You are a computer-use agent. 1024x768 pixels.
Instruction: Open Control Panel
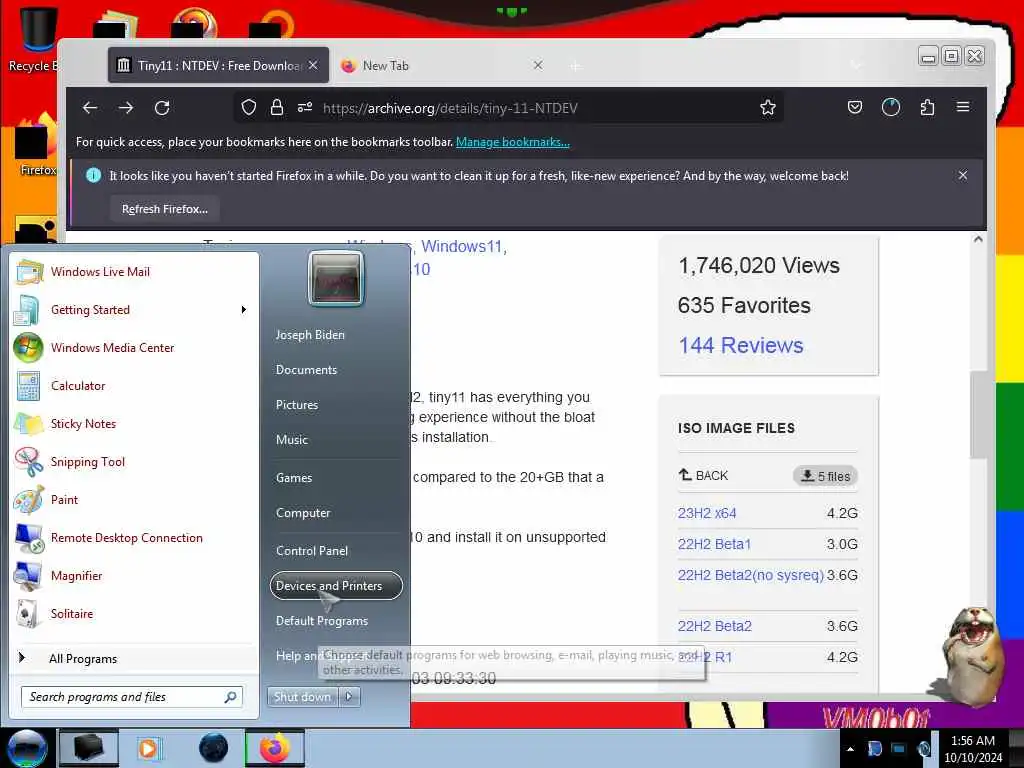pos(336,551)
